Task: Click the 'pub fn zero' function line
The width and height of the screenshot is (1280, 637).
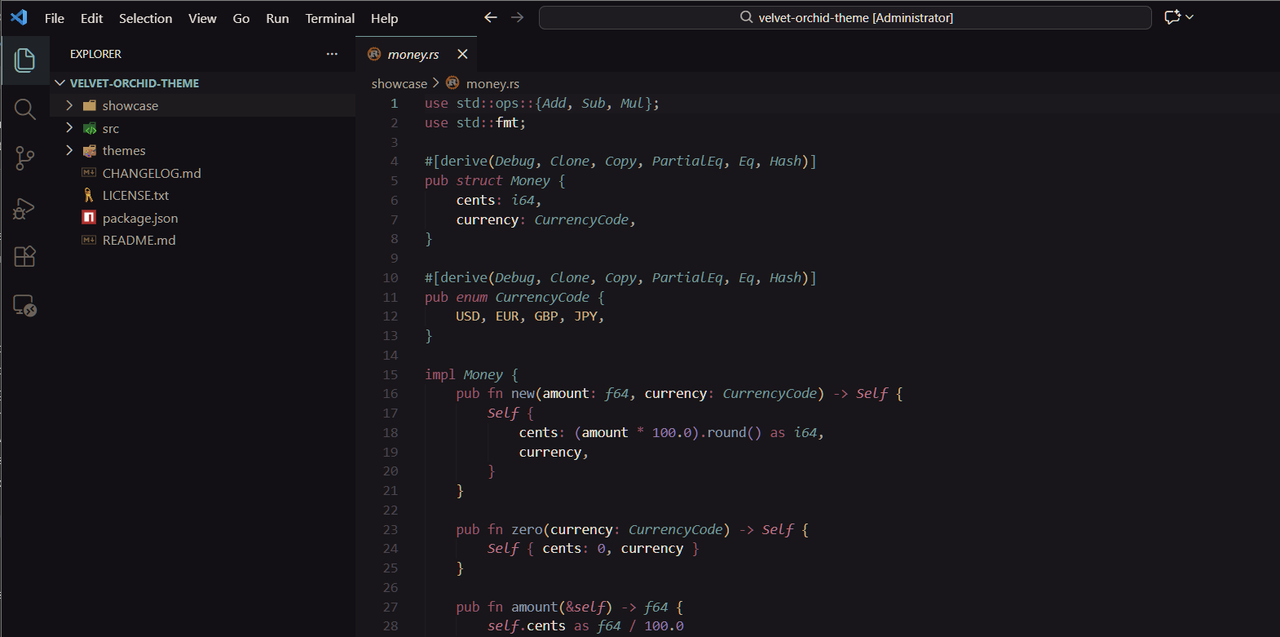Action: (632, 530)
